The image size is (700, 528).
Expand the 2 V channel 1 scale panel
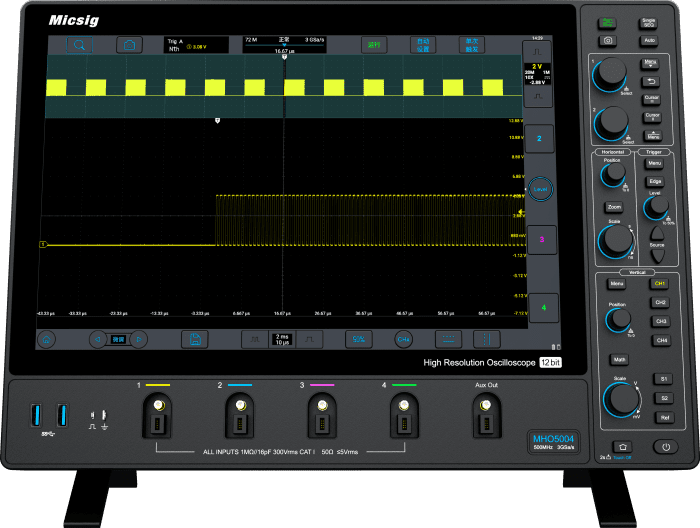pyautogui.click(x=538, y=75)
